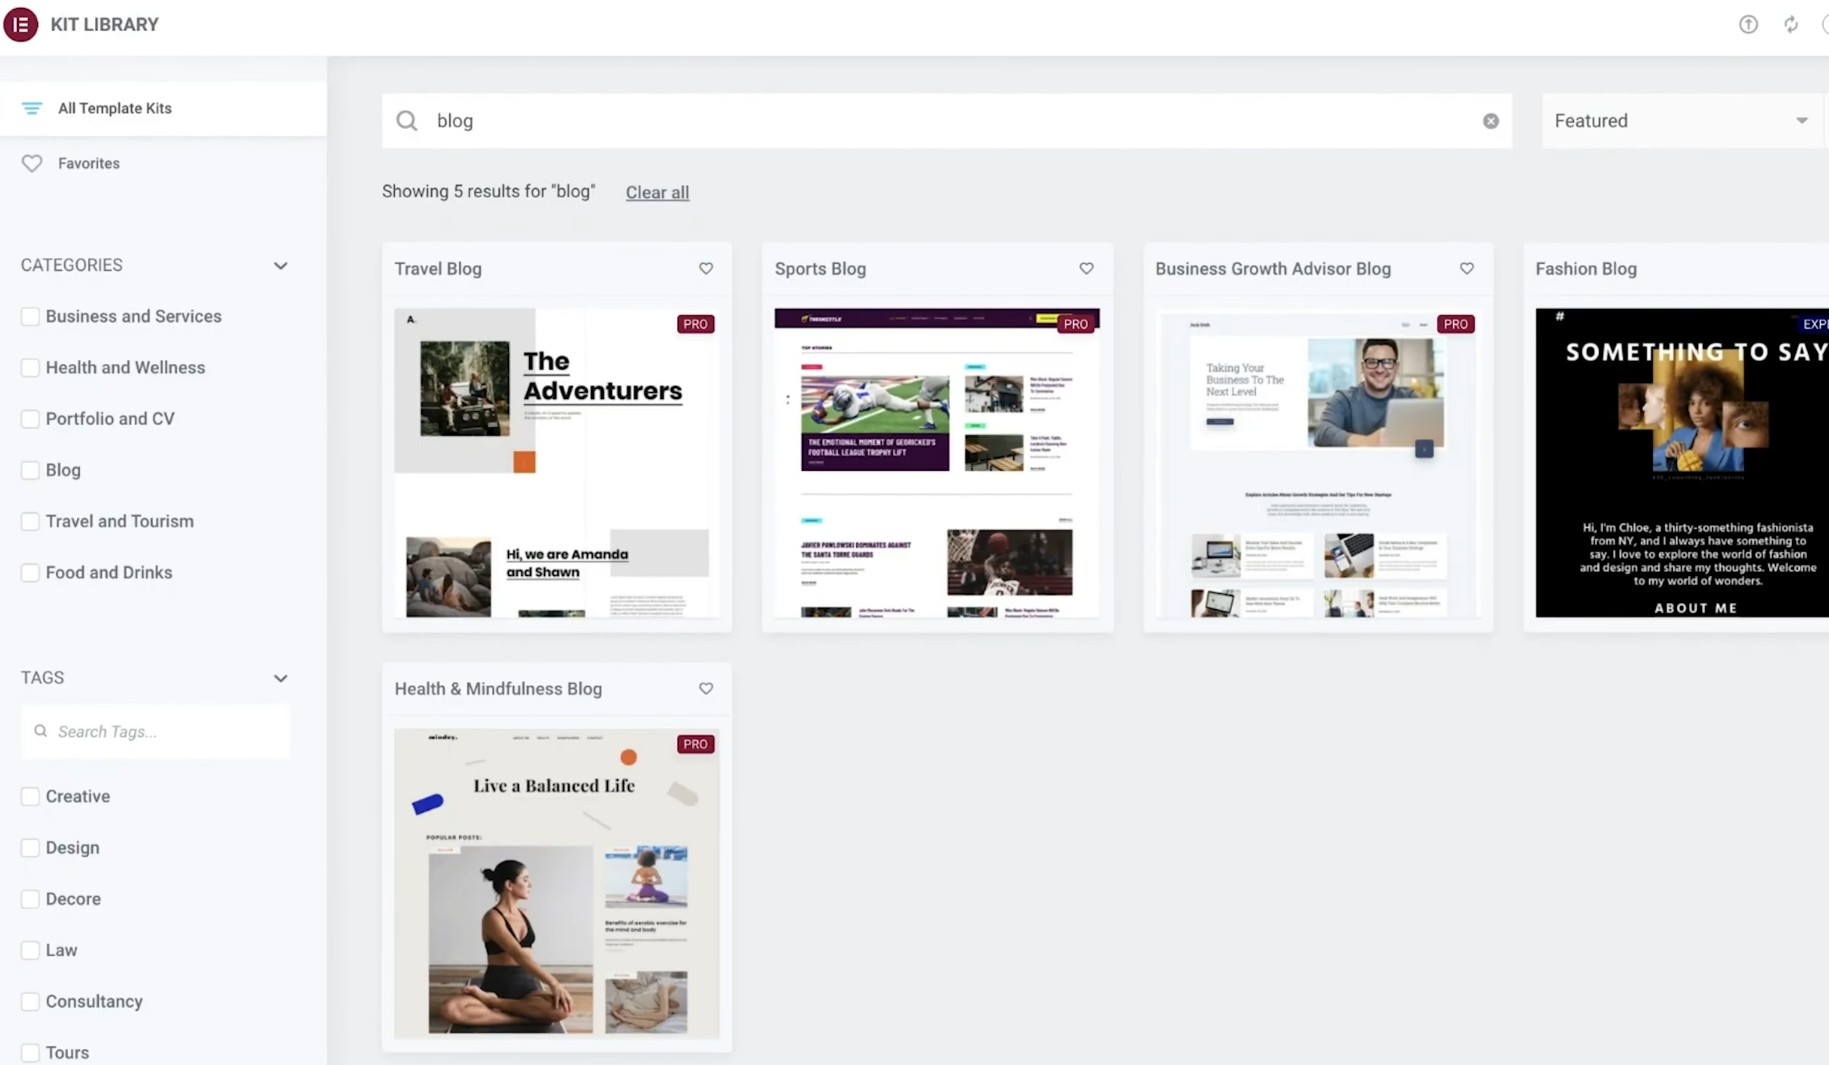Favorite the Sports Blog kit
This screenshot has height=1065, width=1829.
(1086, 268)
